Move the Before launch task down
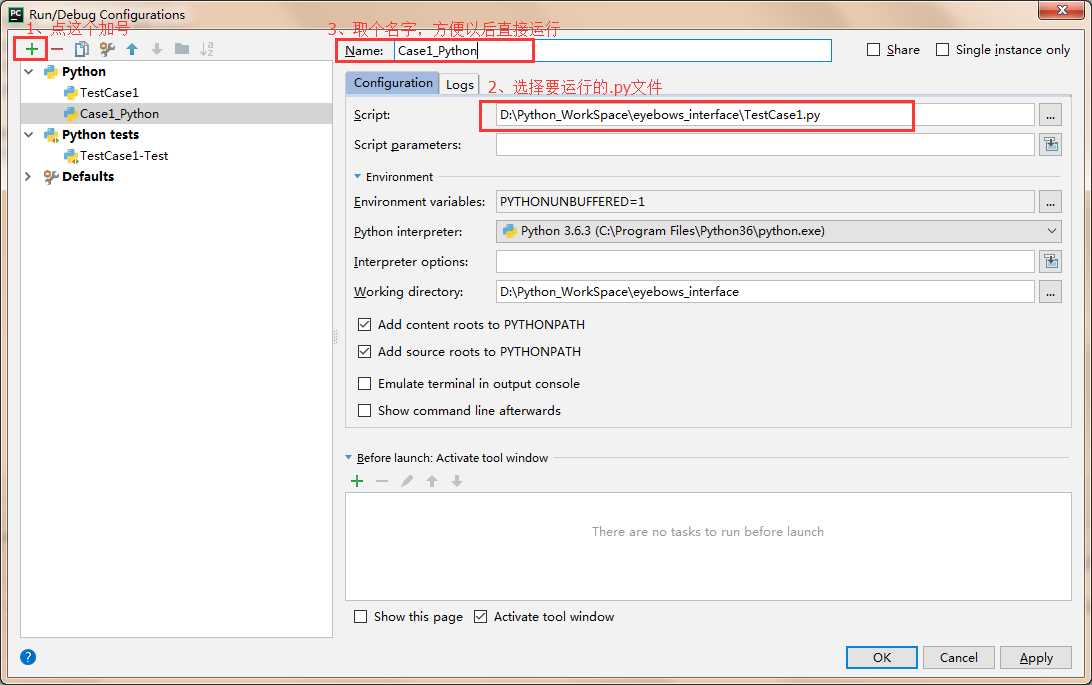Image resolution: width=1092 pixels, height=685 pixels. coord(457,481)
